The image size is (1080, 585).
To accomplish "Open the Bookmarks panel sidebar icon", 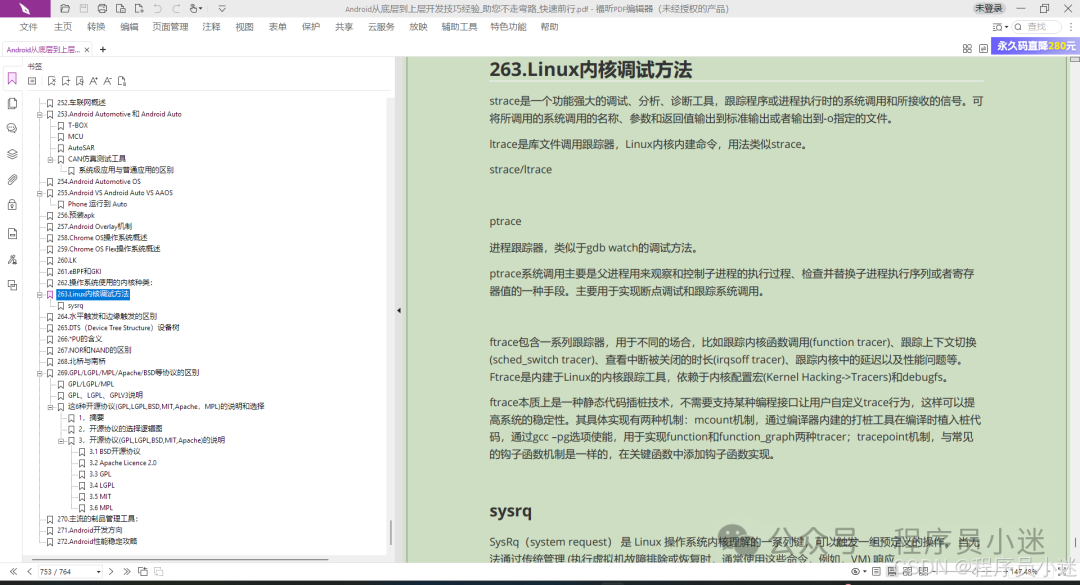I will coord(12,79).
